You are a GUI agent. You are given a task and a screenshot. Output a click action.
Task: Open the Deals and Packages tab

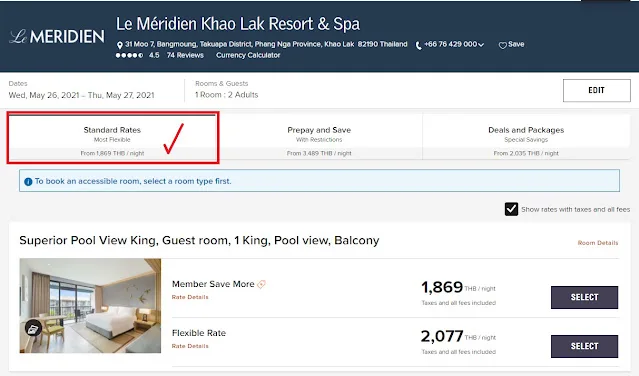526,137
